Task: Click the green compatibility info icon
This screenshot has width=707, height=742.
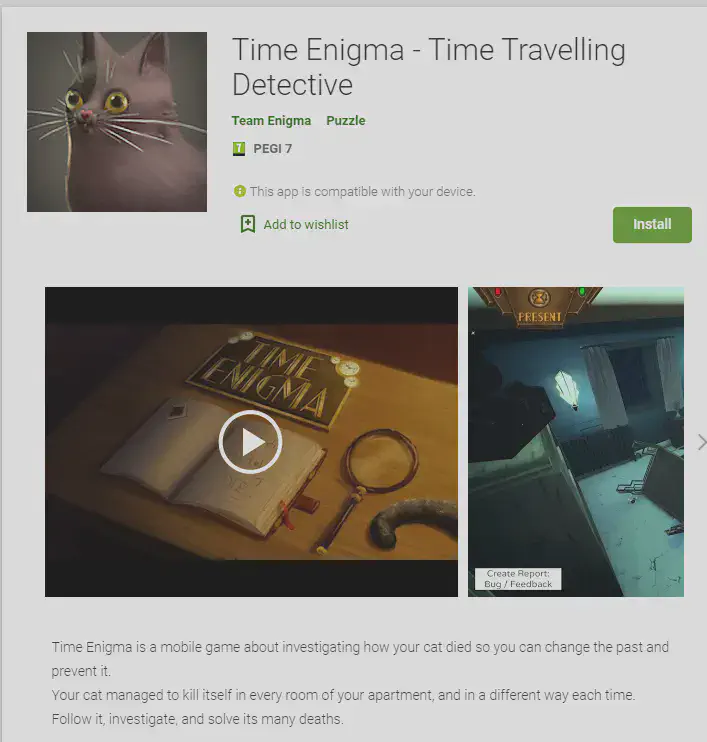Action: (239, 191)
